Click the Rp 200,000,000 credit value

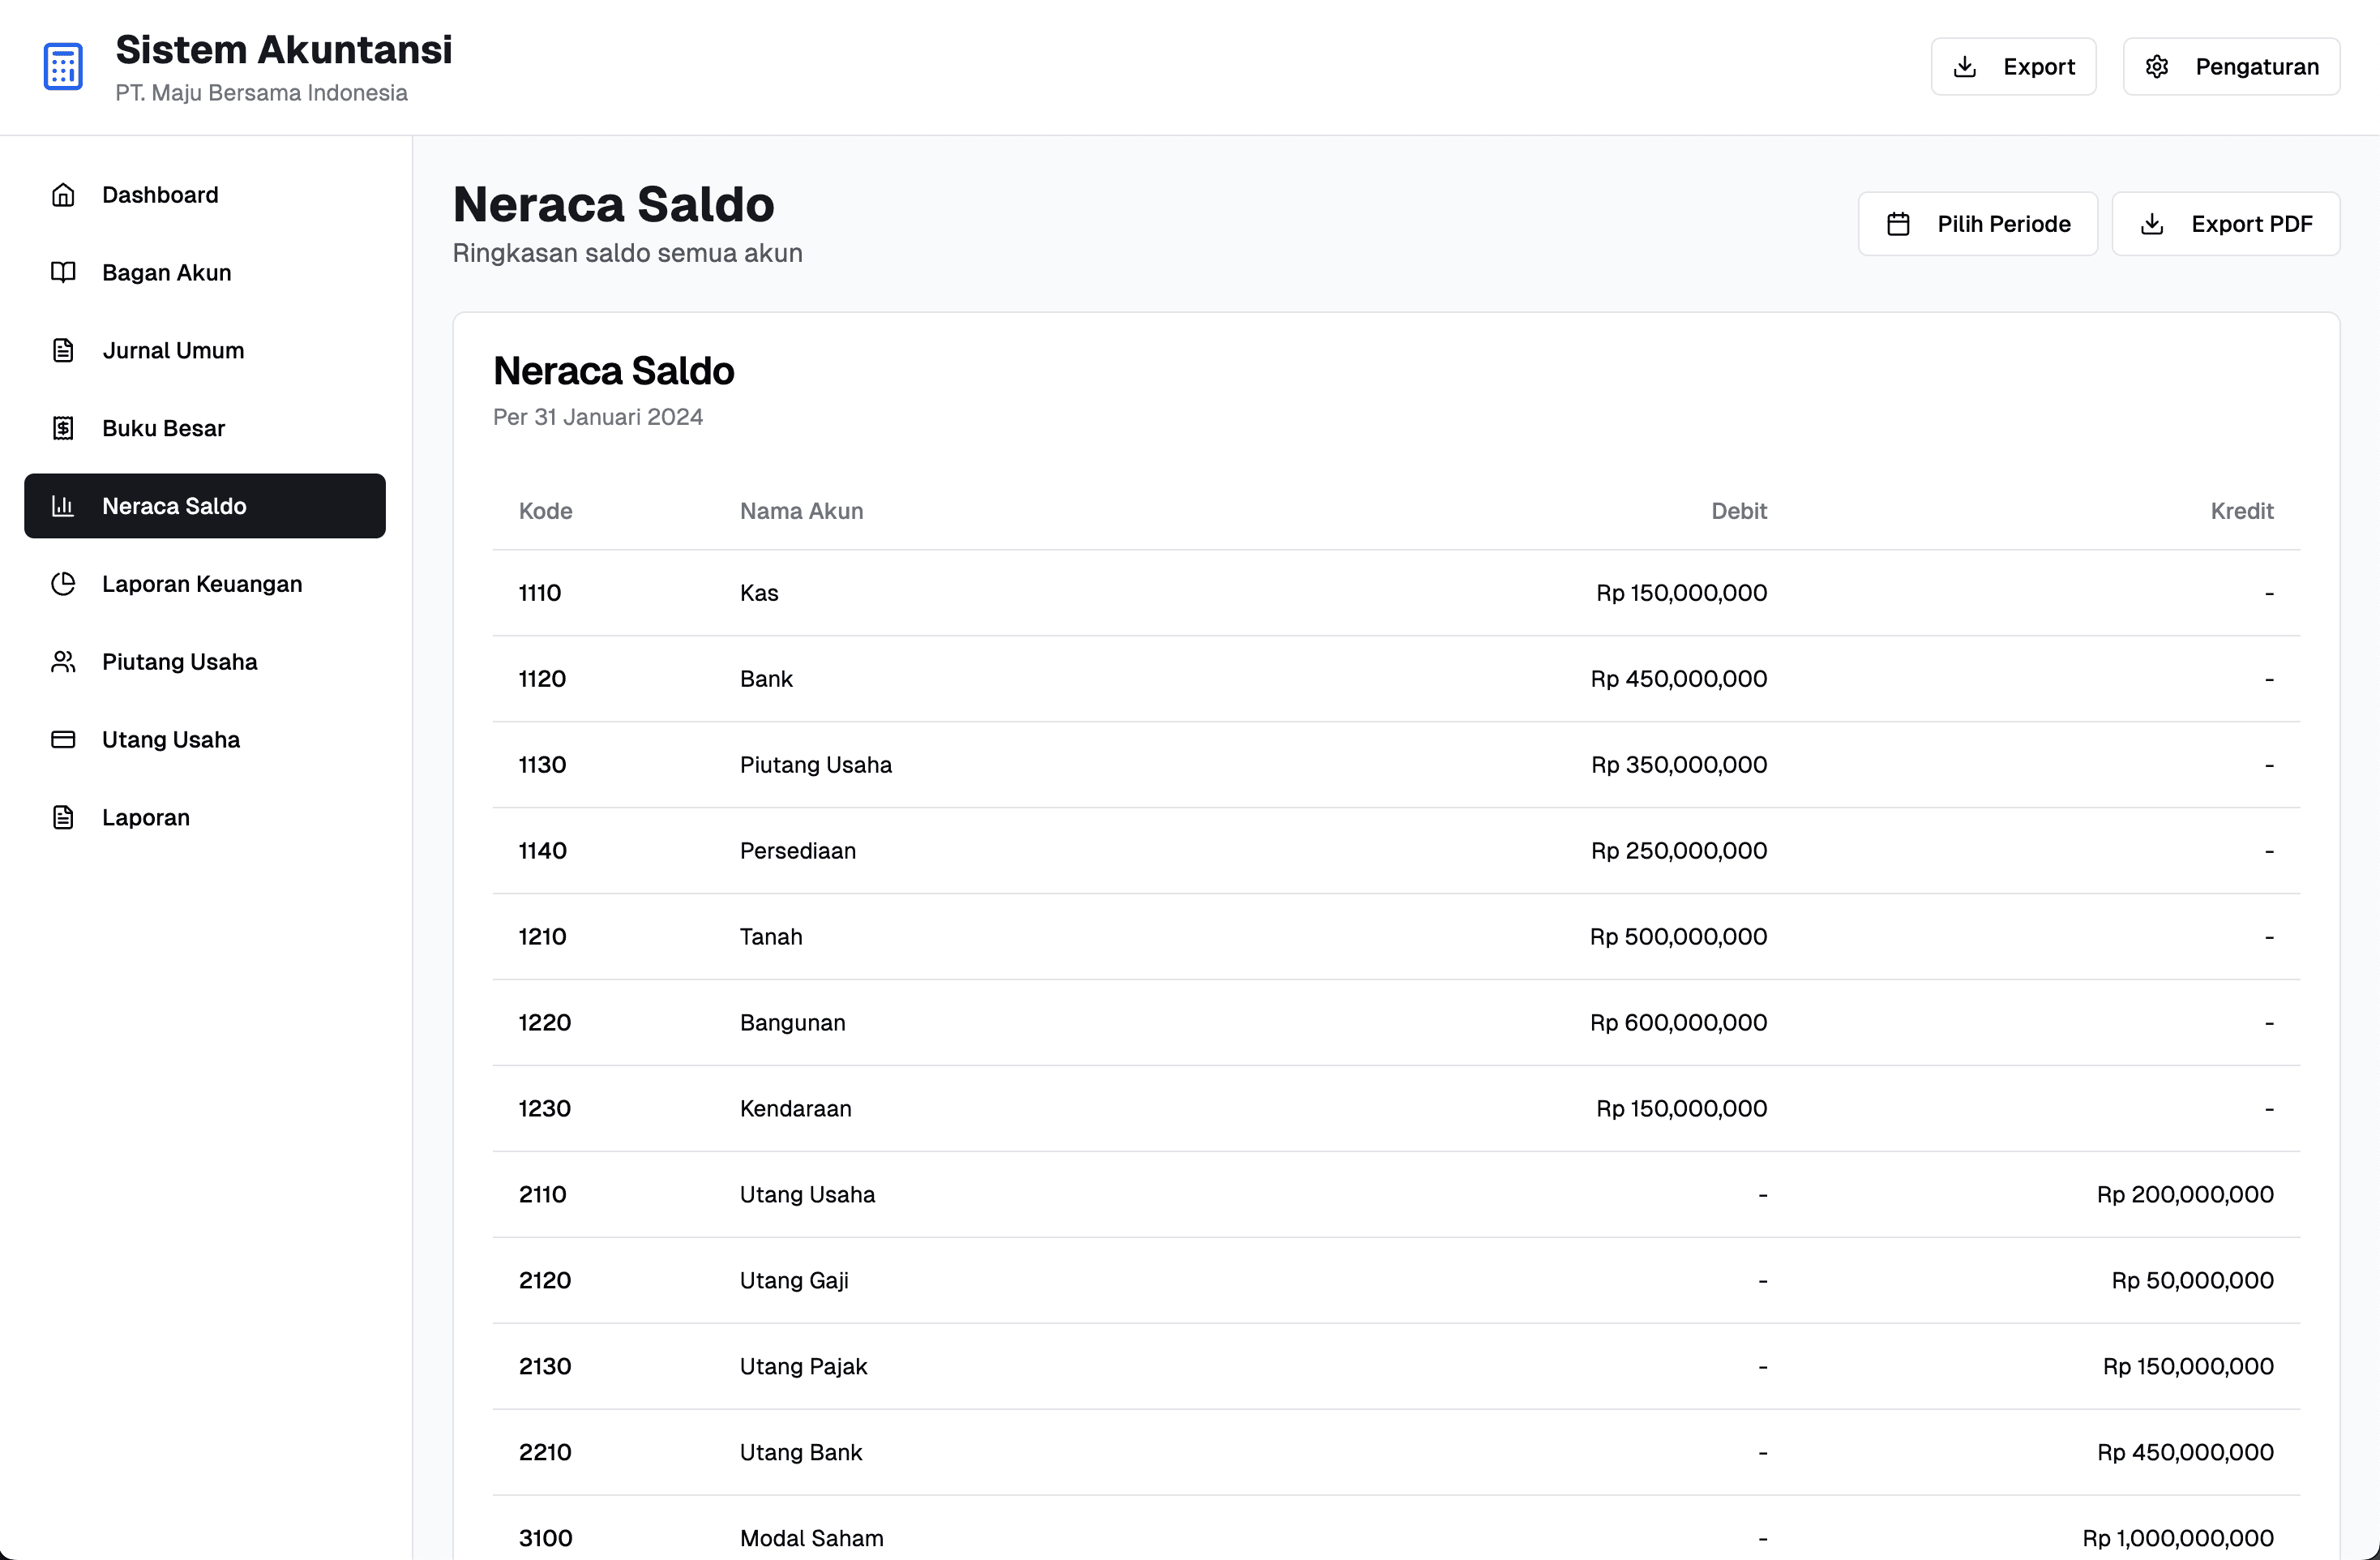click(x=2185, y=1195)
